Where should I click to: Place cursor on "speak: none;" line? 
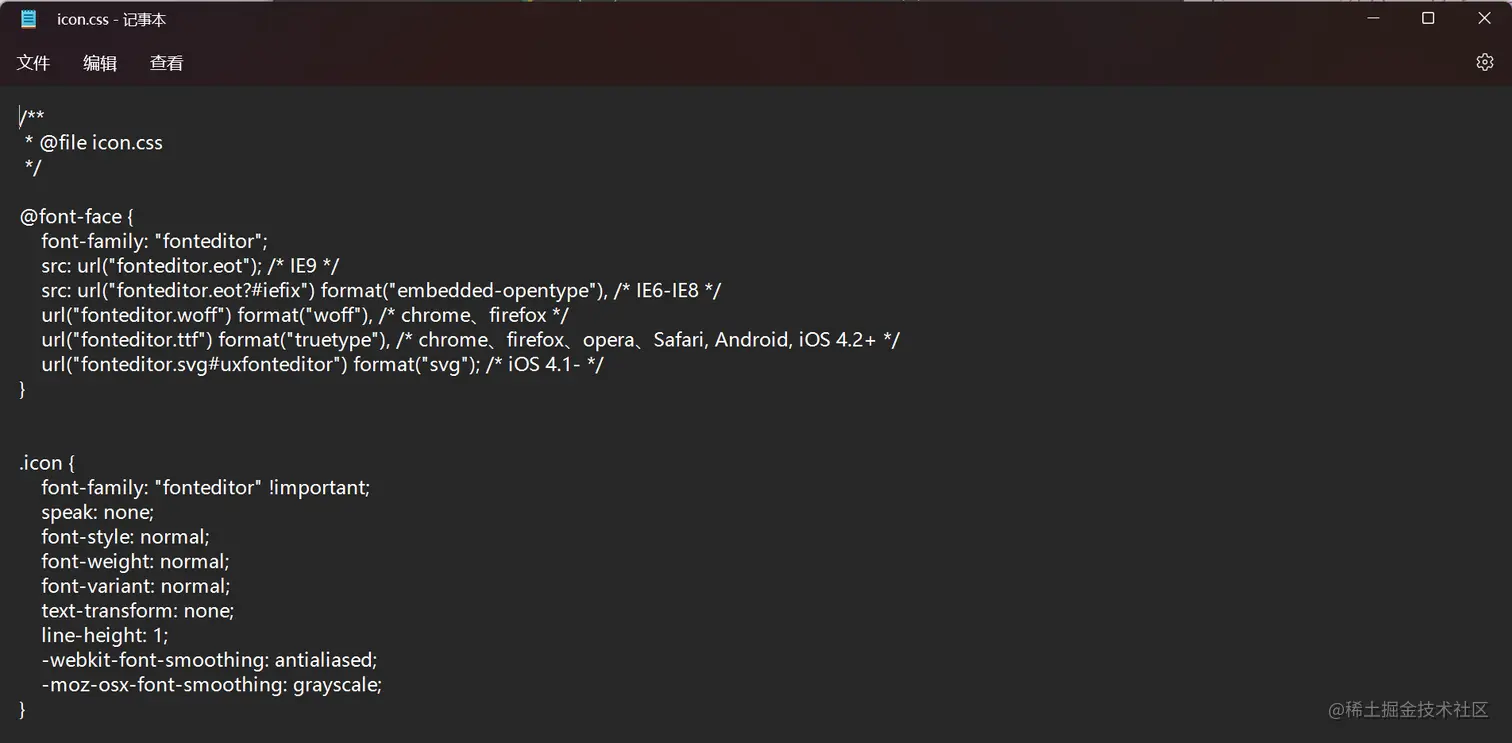97,512
